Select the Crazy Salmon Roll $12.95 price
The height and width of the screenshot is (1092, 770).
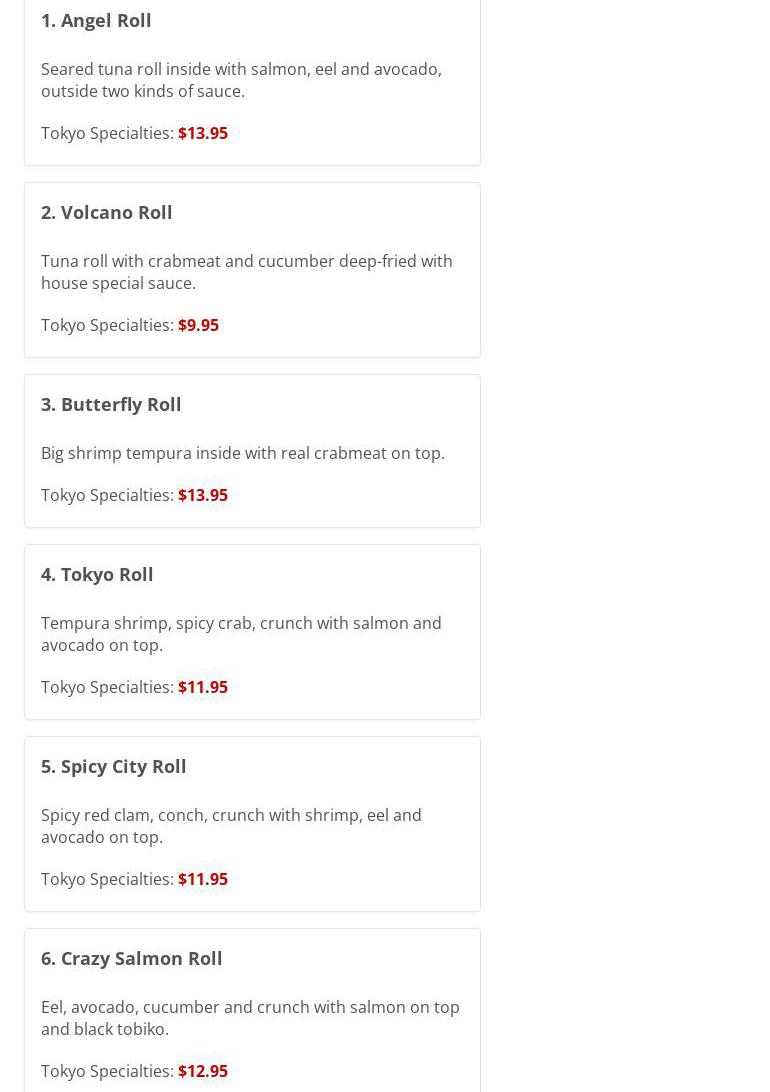pos(203,1072)
